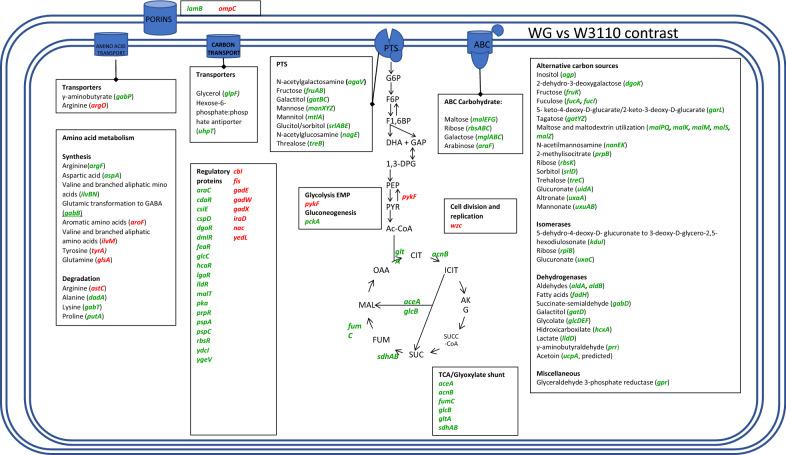Screen dimensions: 786x455
Task: Select green regulator araC
Action: tap(204, 190)
